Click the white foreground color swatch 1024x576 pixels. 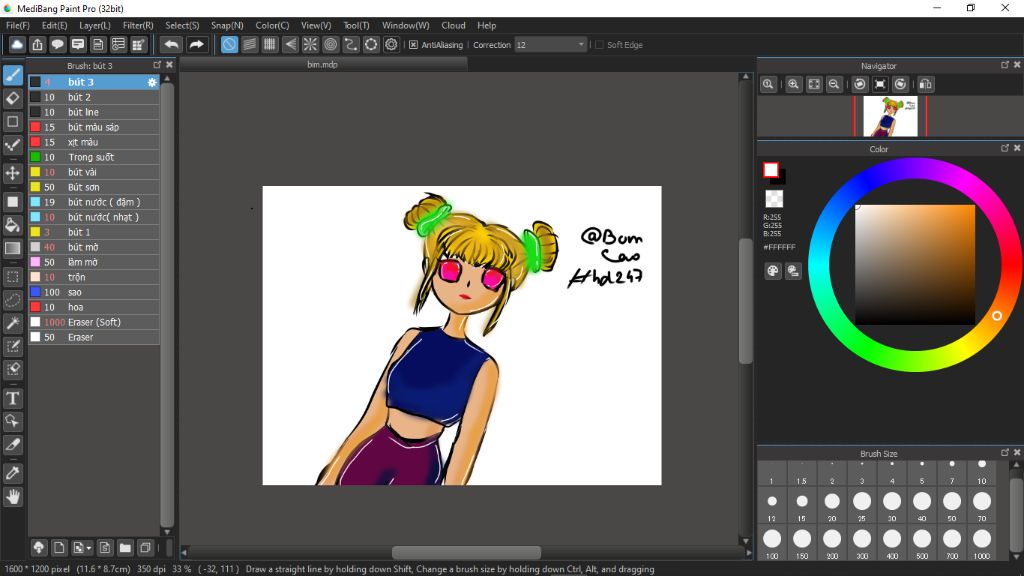(x=771, y=170)
